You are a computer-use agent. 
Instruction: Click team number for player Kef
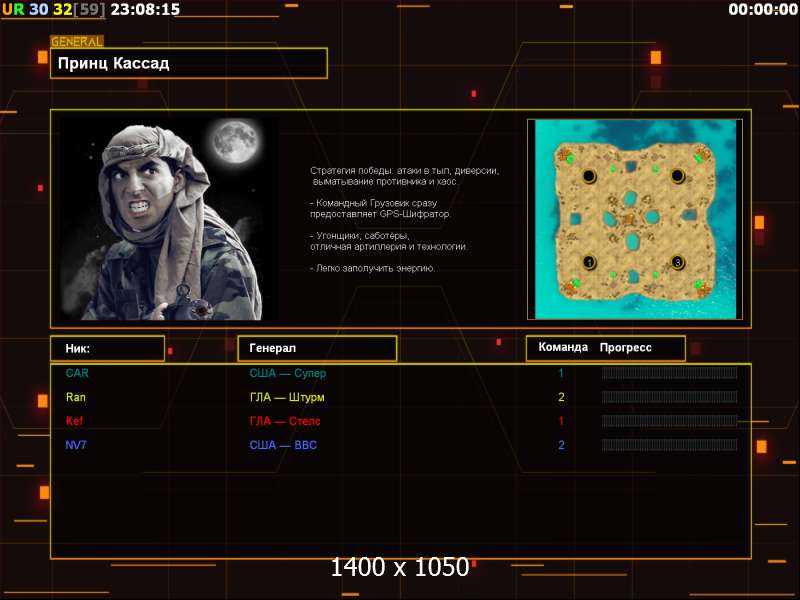[x=561, y=421]
